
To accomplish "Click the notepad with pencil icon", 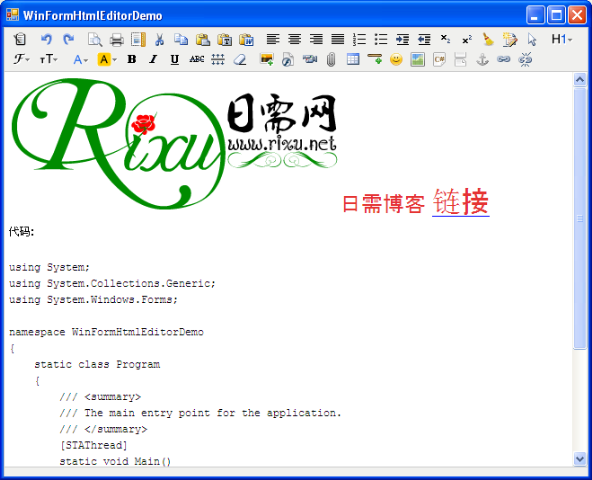I will tap(510, 39).
